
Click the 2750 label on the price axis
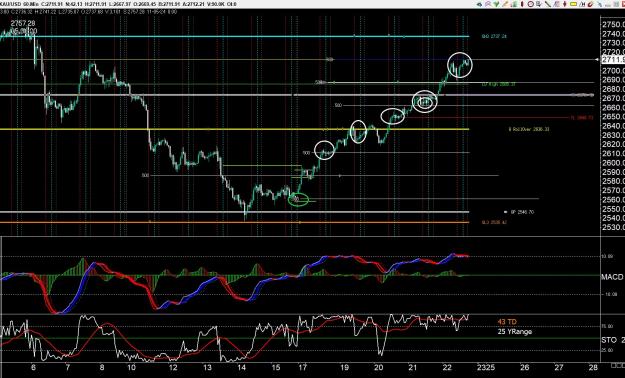click(613, 24)
